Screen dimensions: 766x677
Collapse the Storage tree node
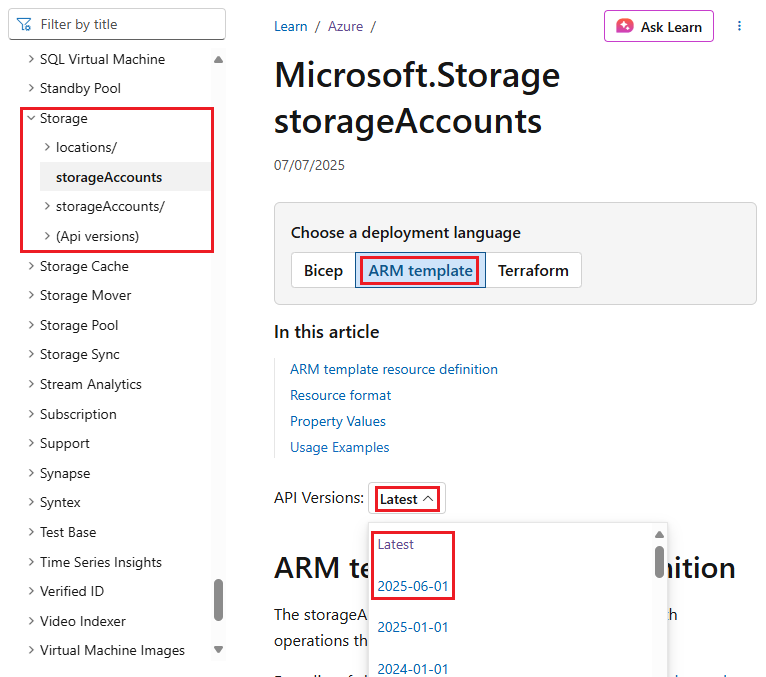tap(30, 118)
